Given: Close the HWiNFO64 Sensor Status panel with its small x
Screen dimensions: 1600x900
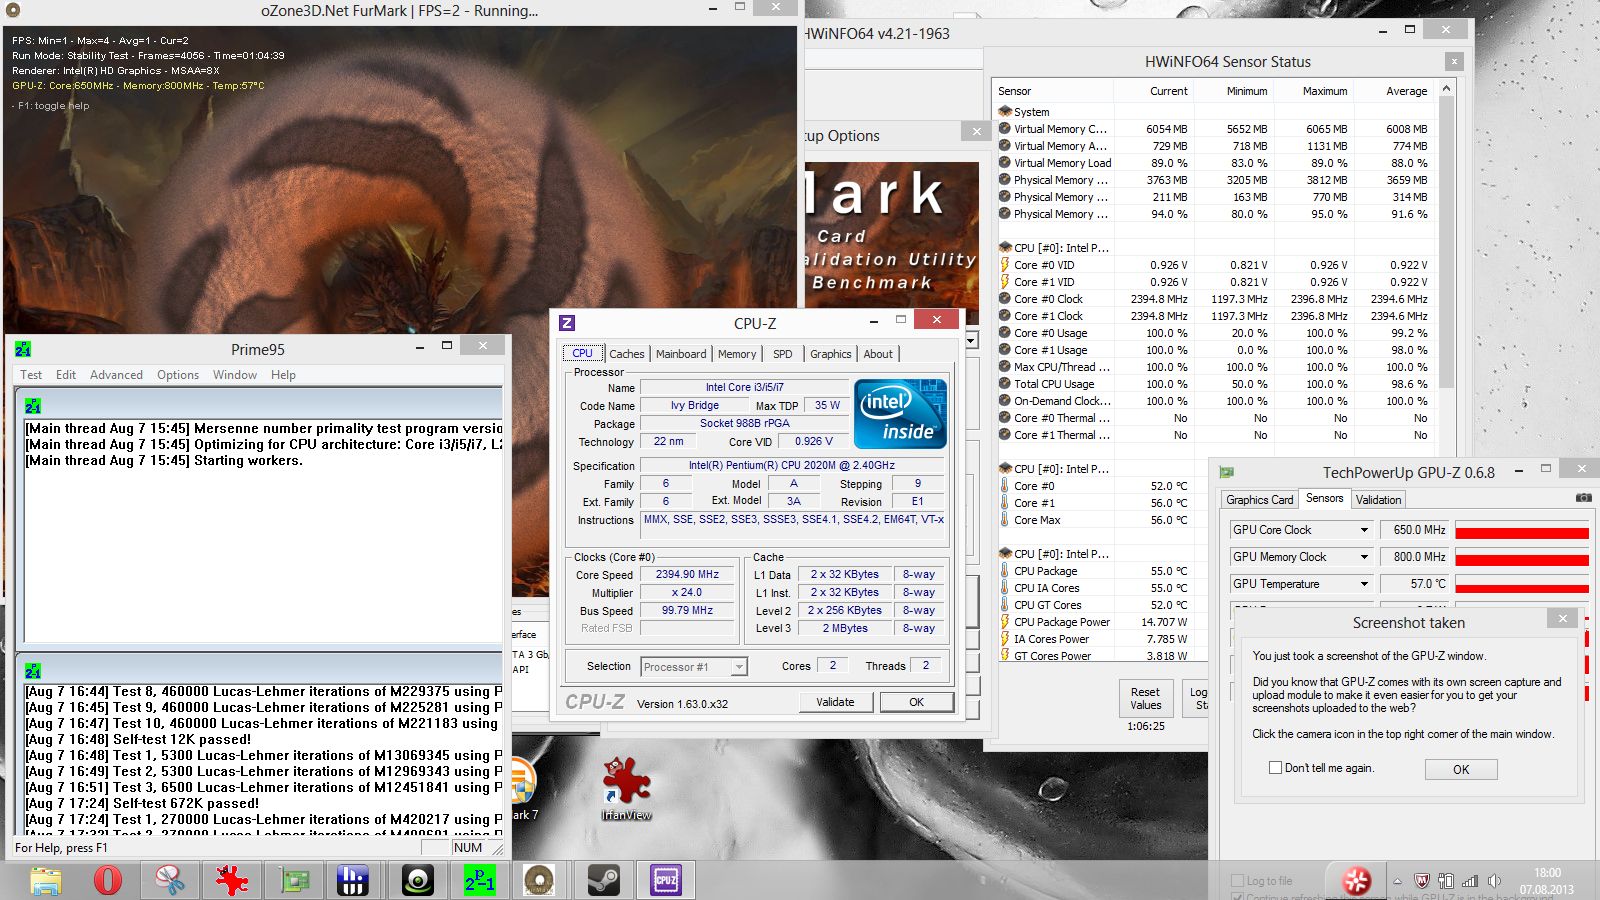Looking at the screenshot, I should (x=1454, y=62).
